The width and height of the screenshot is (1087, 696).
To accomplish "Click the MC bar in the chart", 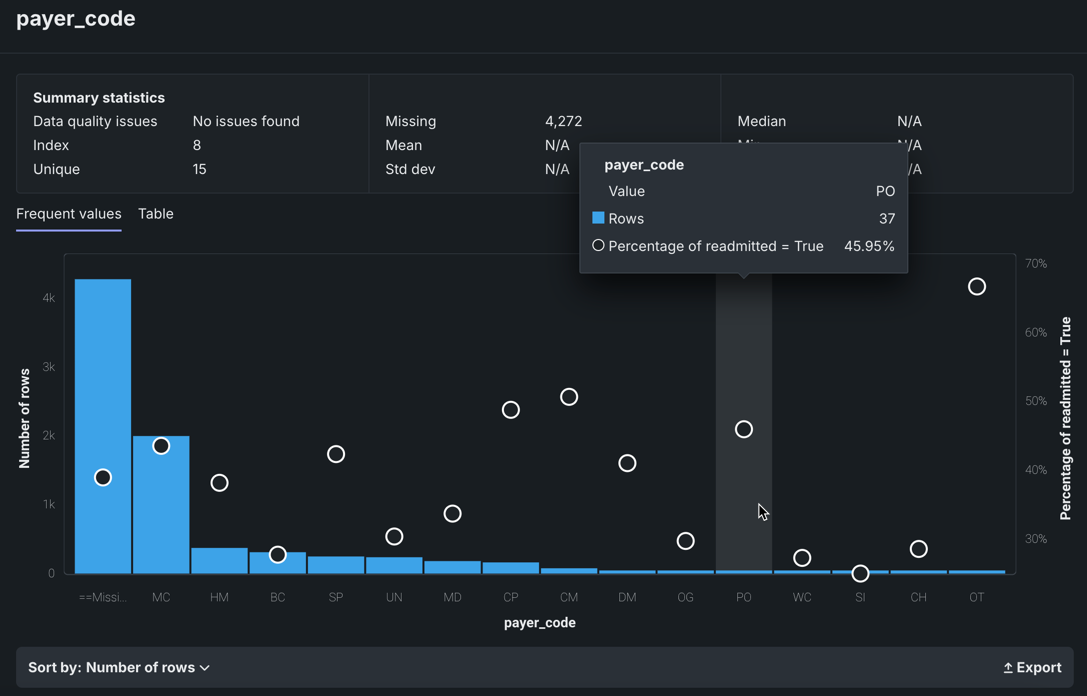I will click(161, 510).
